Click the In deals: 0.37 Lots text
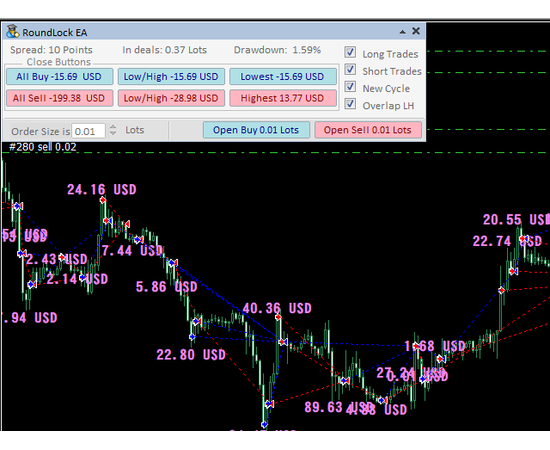Screen dimensions: 550x450 pos(165,50)
